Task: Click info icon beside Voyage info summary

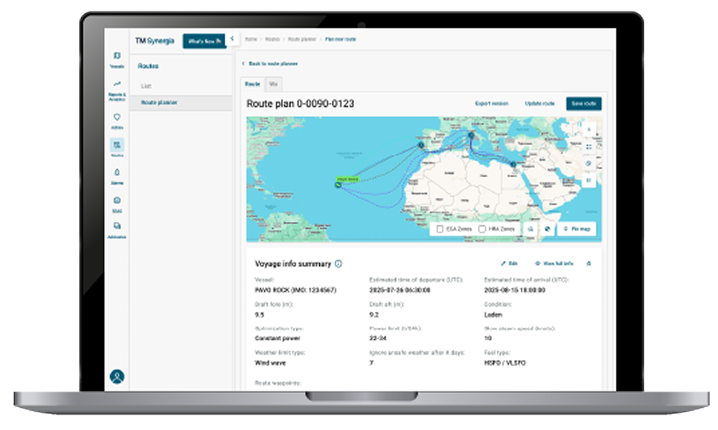Action: coord(338,264)
